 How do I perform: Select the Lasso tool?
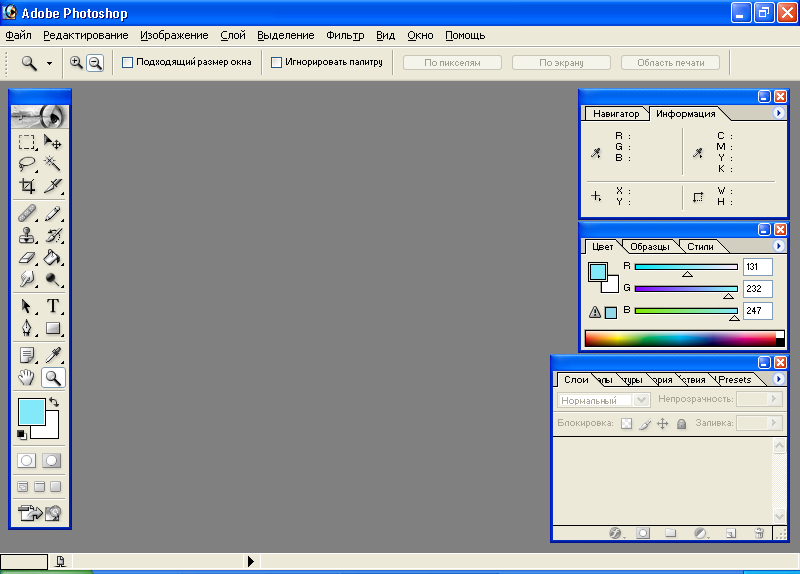tap(27, 163)
